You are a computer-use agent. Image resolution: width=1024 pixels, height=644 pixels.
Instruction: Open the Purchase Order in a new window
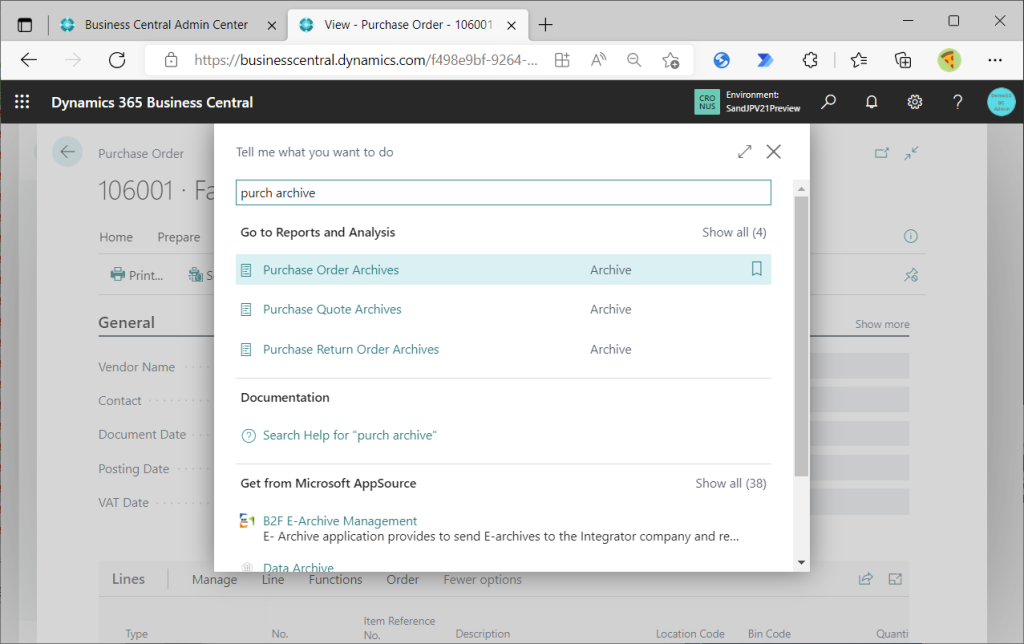click(882, 153)
